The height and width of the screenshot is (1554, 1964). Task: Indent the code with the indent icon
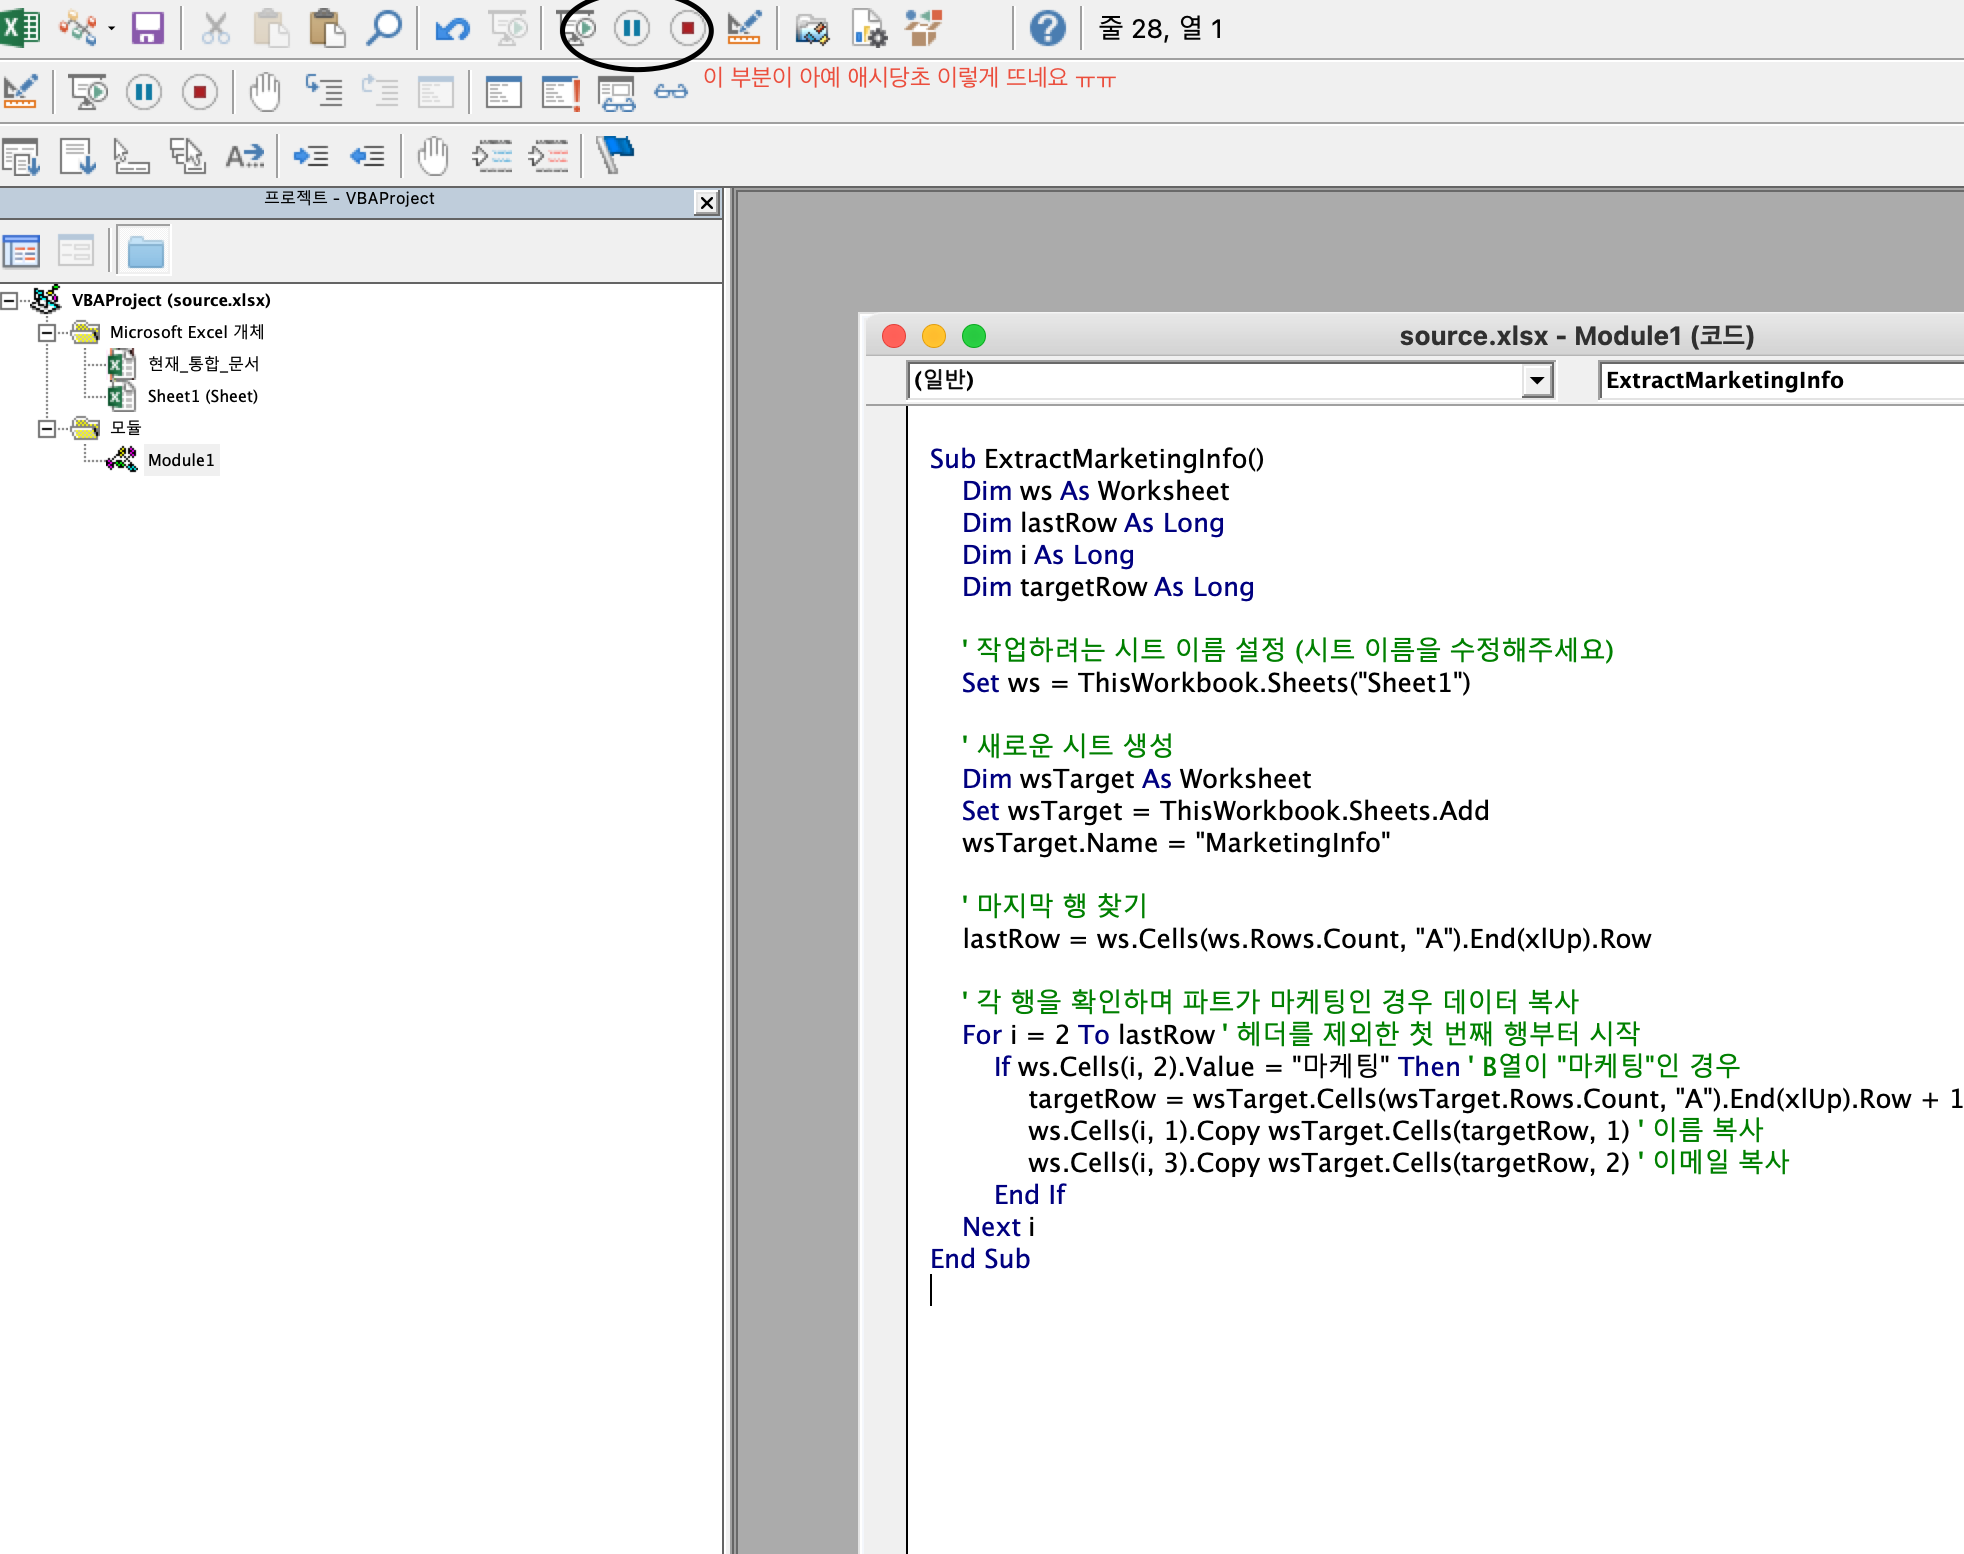310,156
